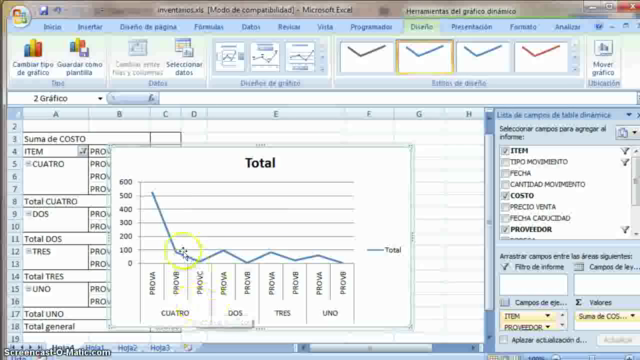Insert new worksheet tab icon
The width and height of the screenshot is (640, 360).
coord(188,348)
